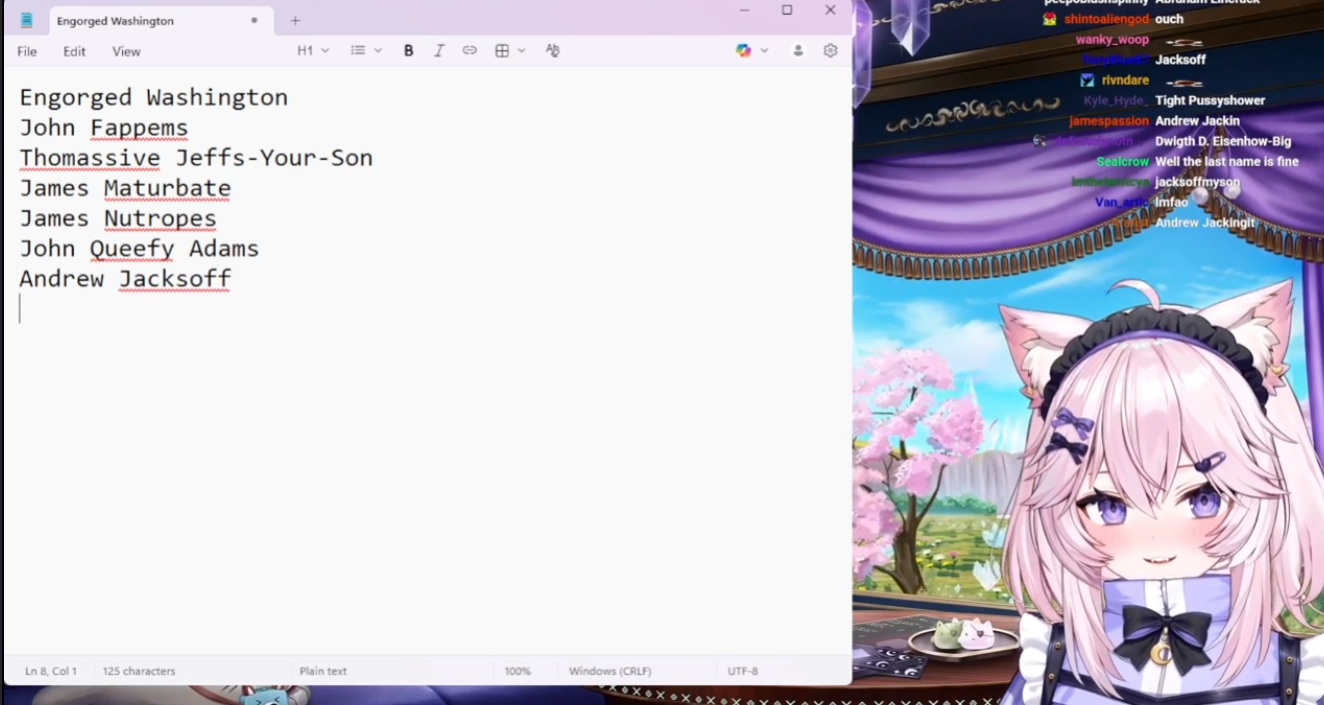Click username rivndare in stream chat

click(x=1126, y=80)
